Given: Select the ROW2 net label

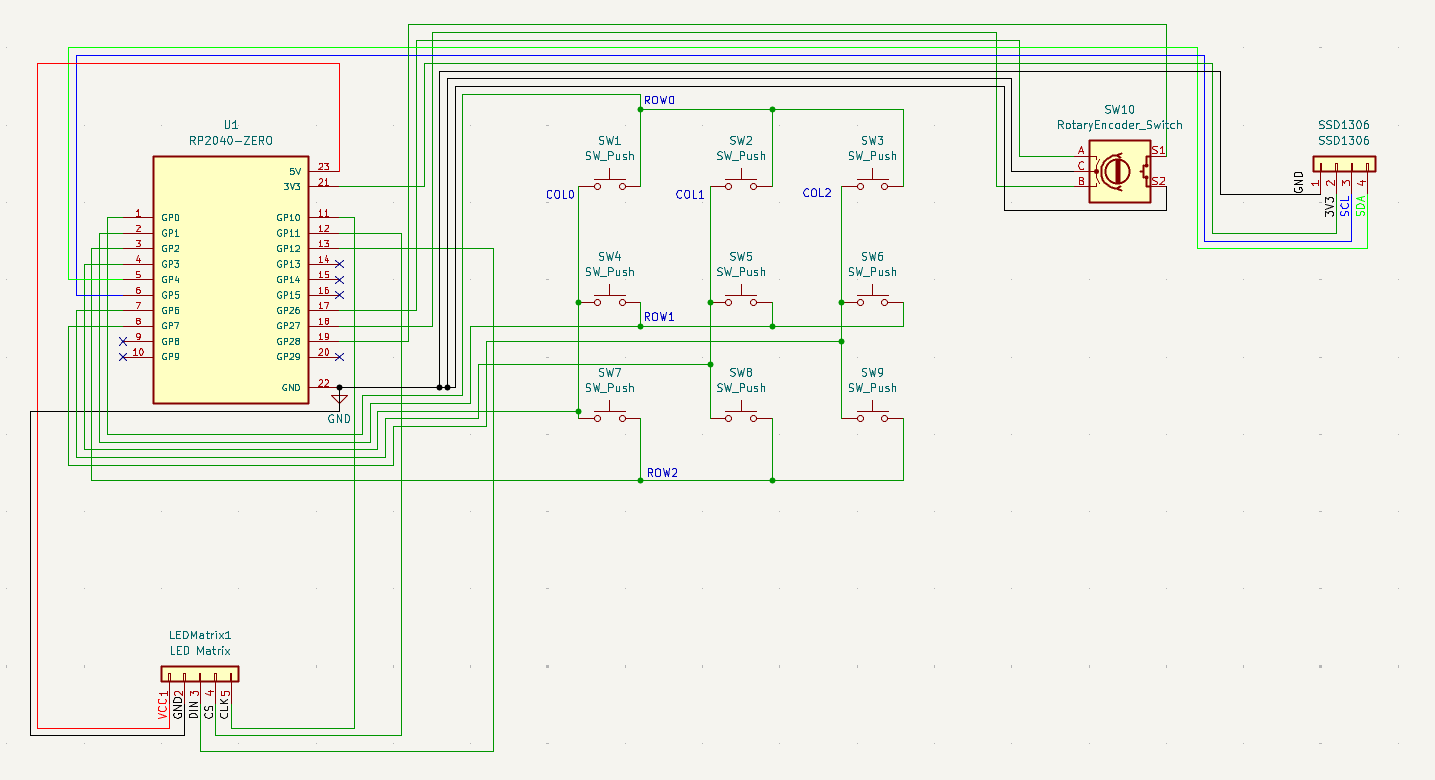Looking at the screenshot, I should point(663,472).
